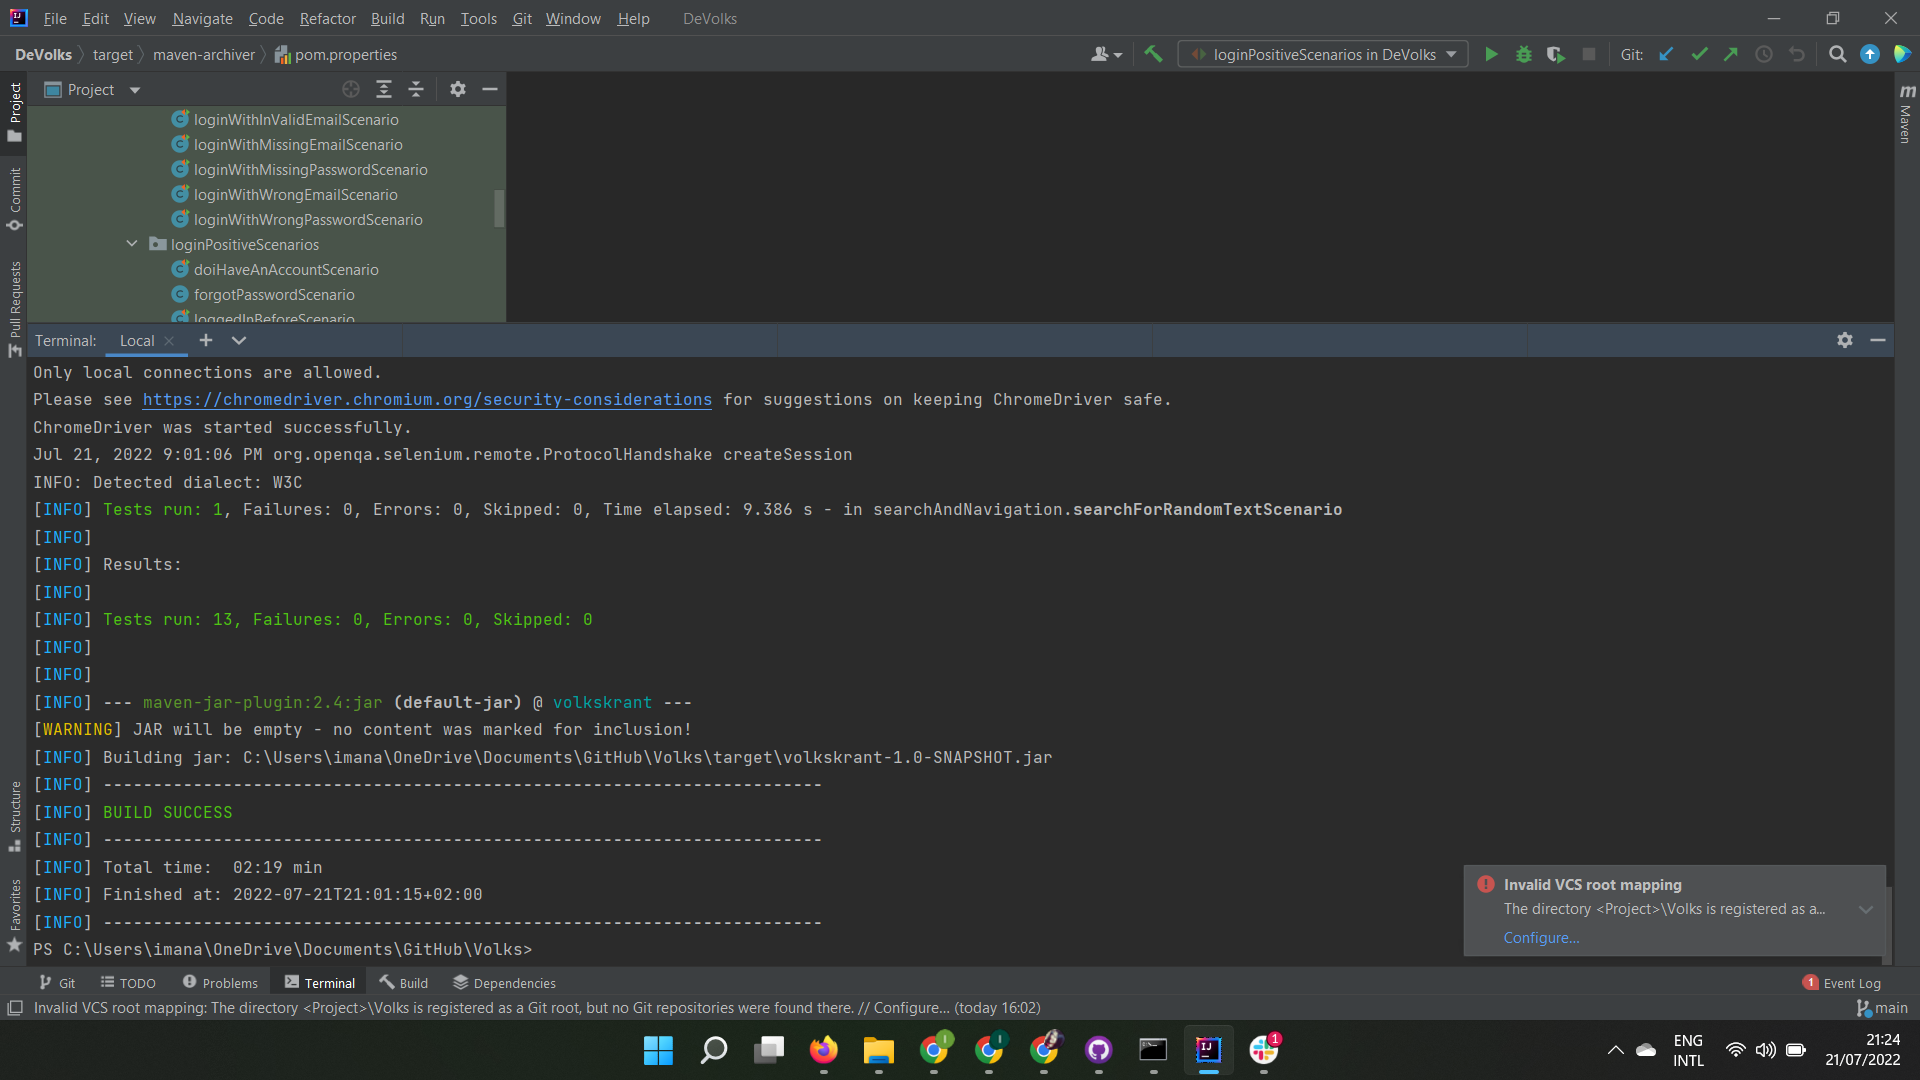The width and height of the screenshot is (1920, 1080).
Task: Open the chromedriver security-considerations link
Action: click(x=428, y=399)
